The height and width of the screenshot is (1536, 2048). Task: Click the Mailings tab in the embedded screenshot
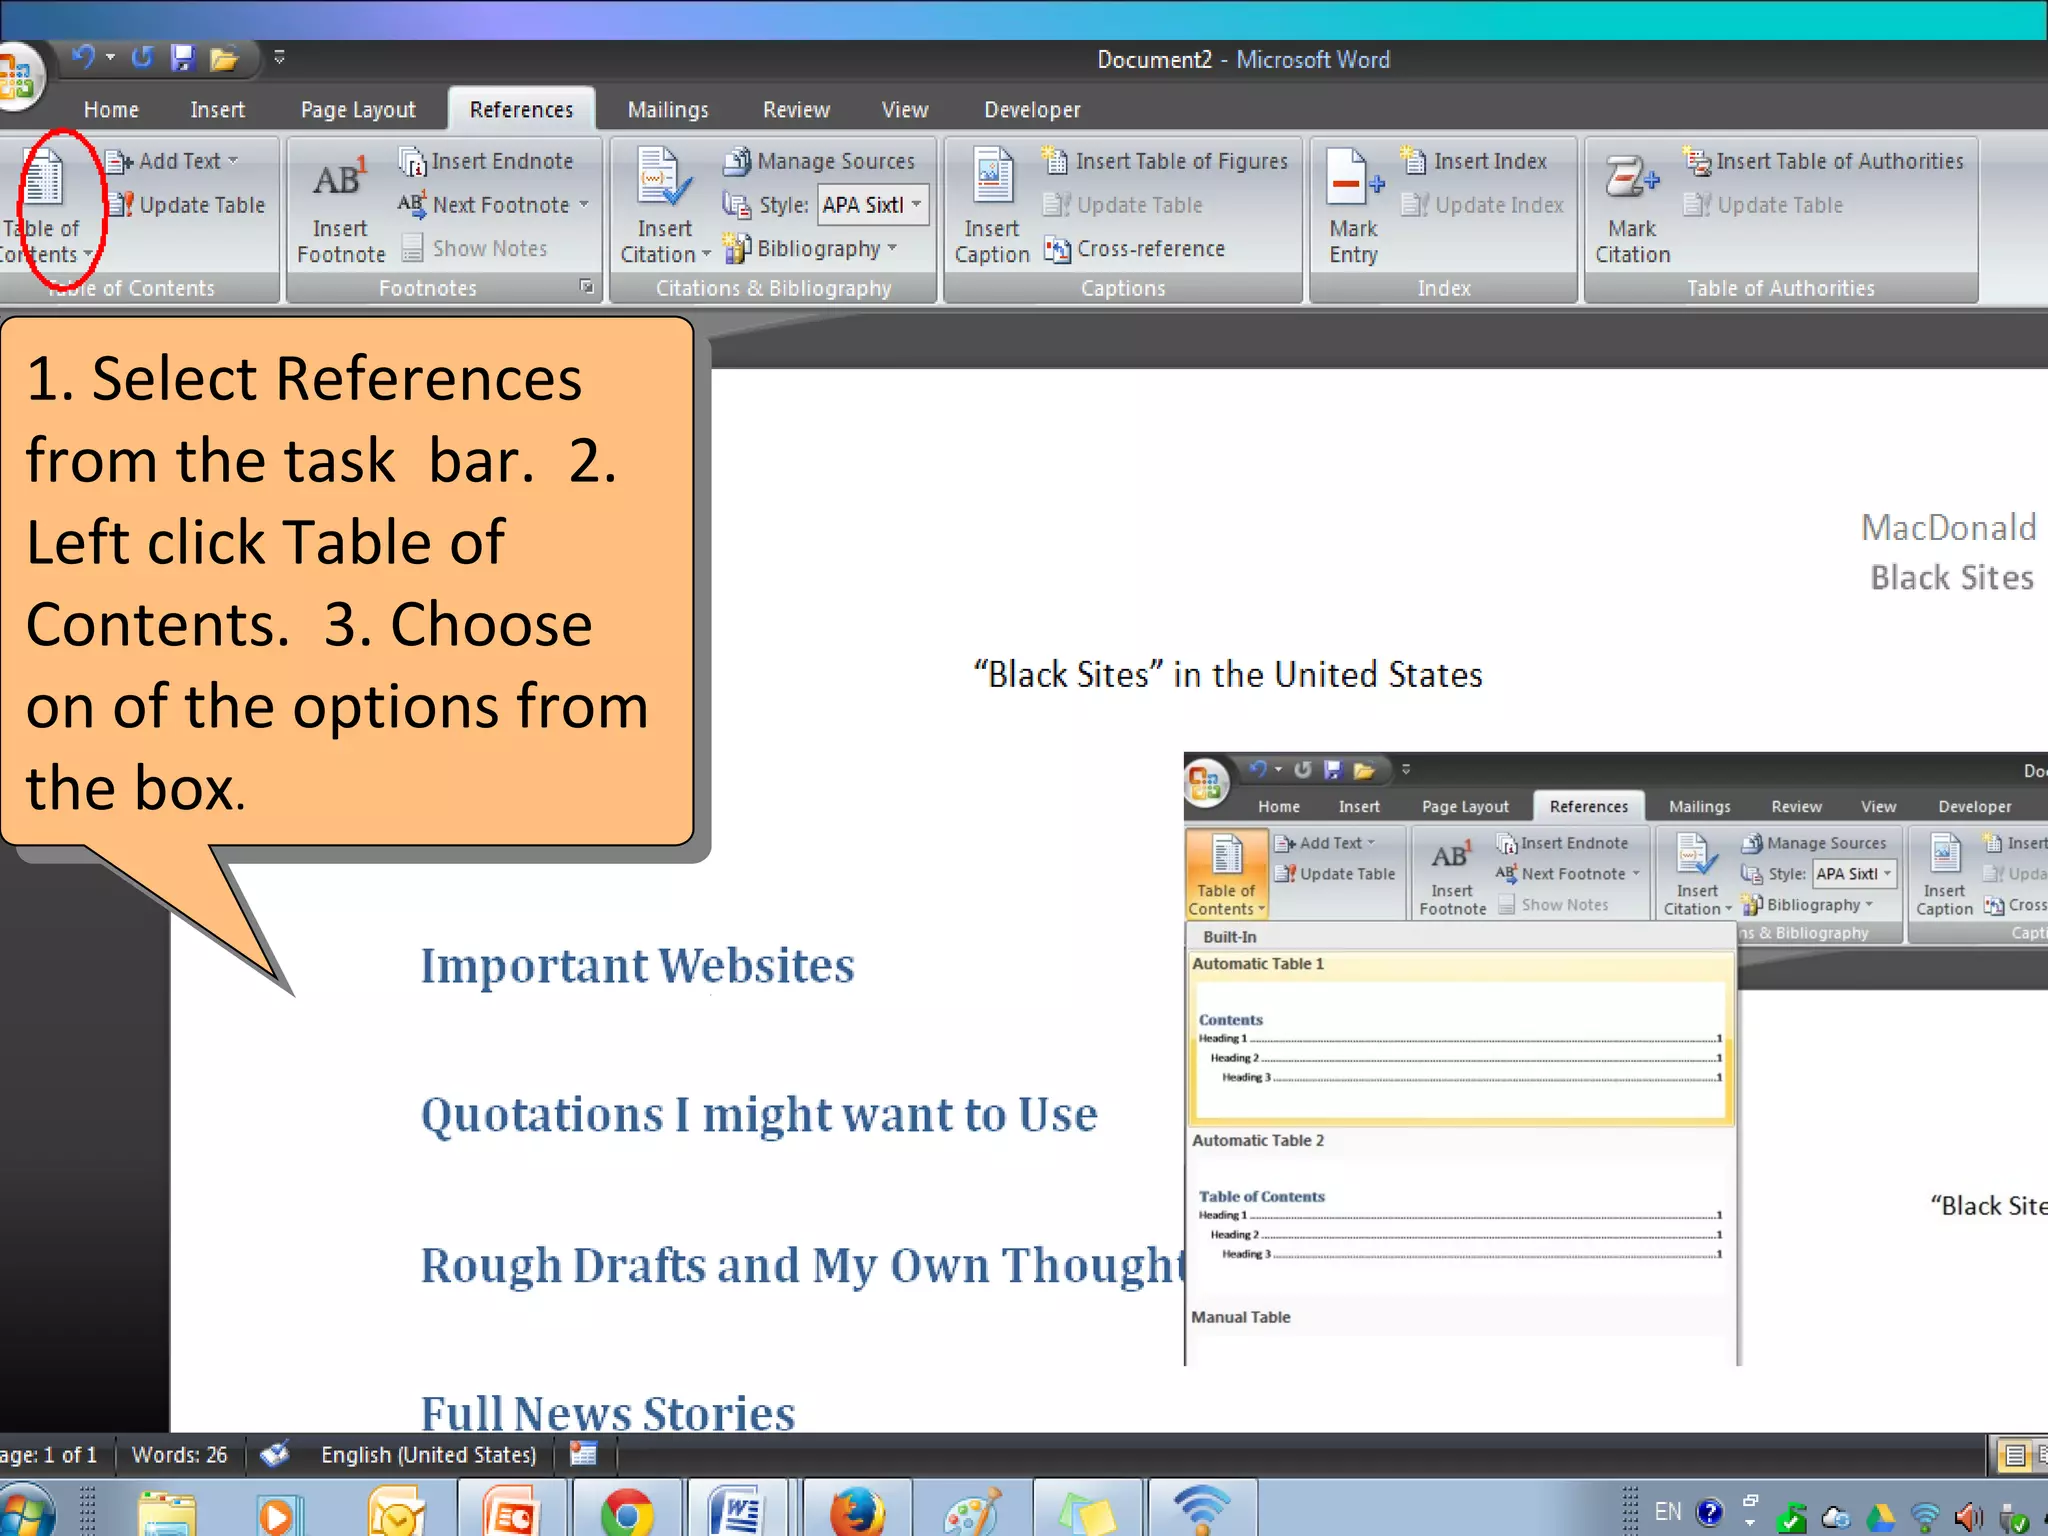pos(1699,806)
